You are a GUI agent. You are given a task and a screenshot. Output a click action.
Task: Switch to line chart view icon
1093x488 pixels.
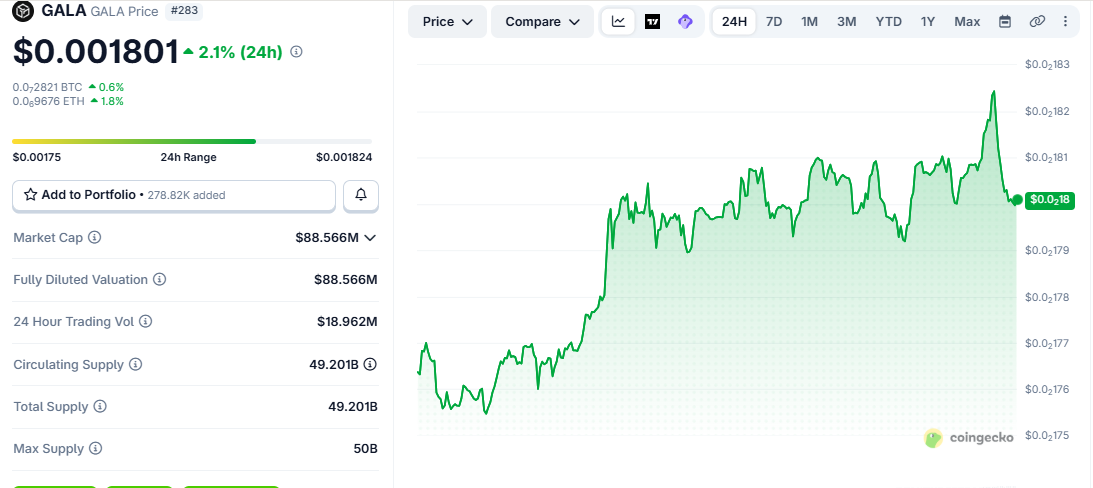tap(618, 22)
